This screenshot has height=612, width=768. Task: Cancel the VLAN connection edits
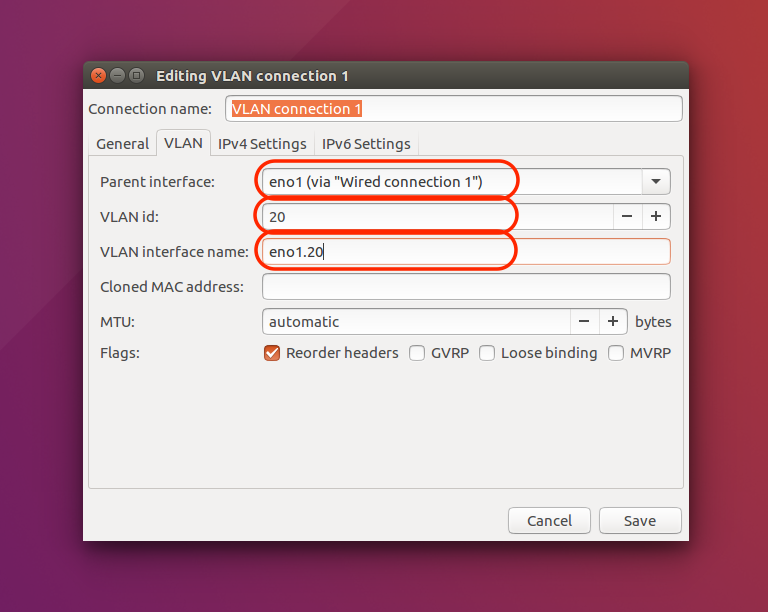pyautogui.click(x=549, y=520)
